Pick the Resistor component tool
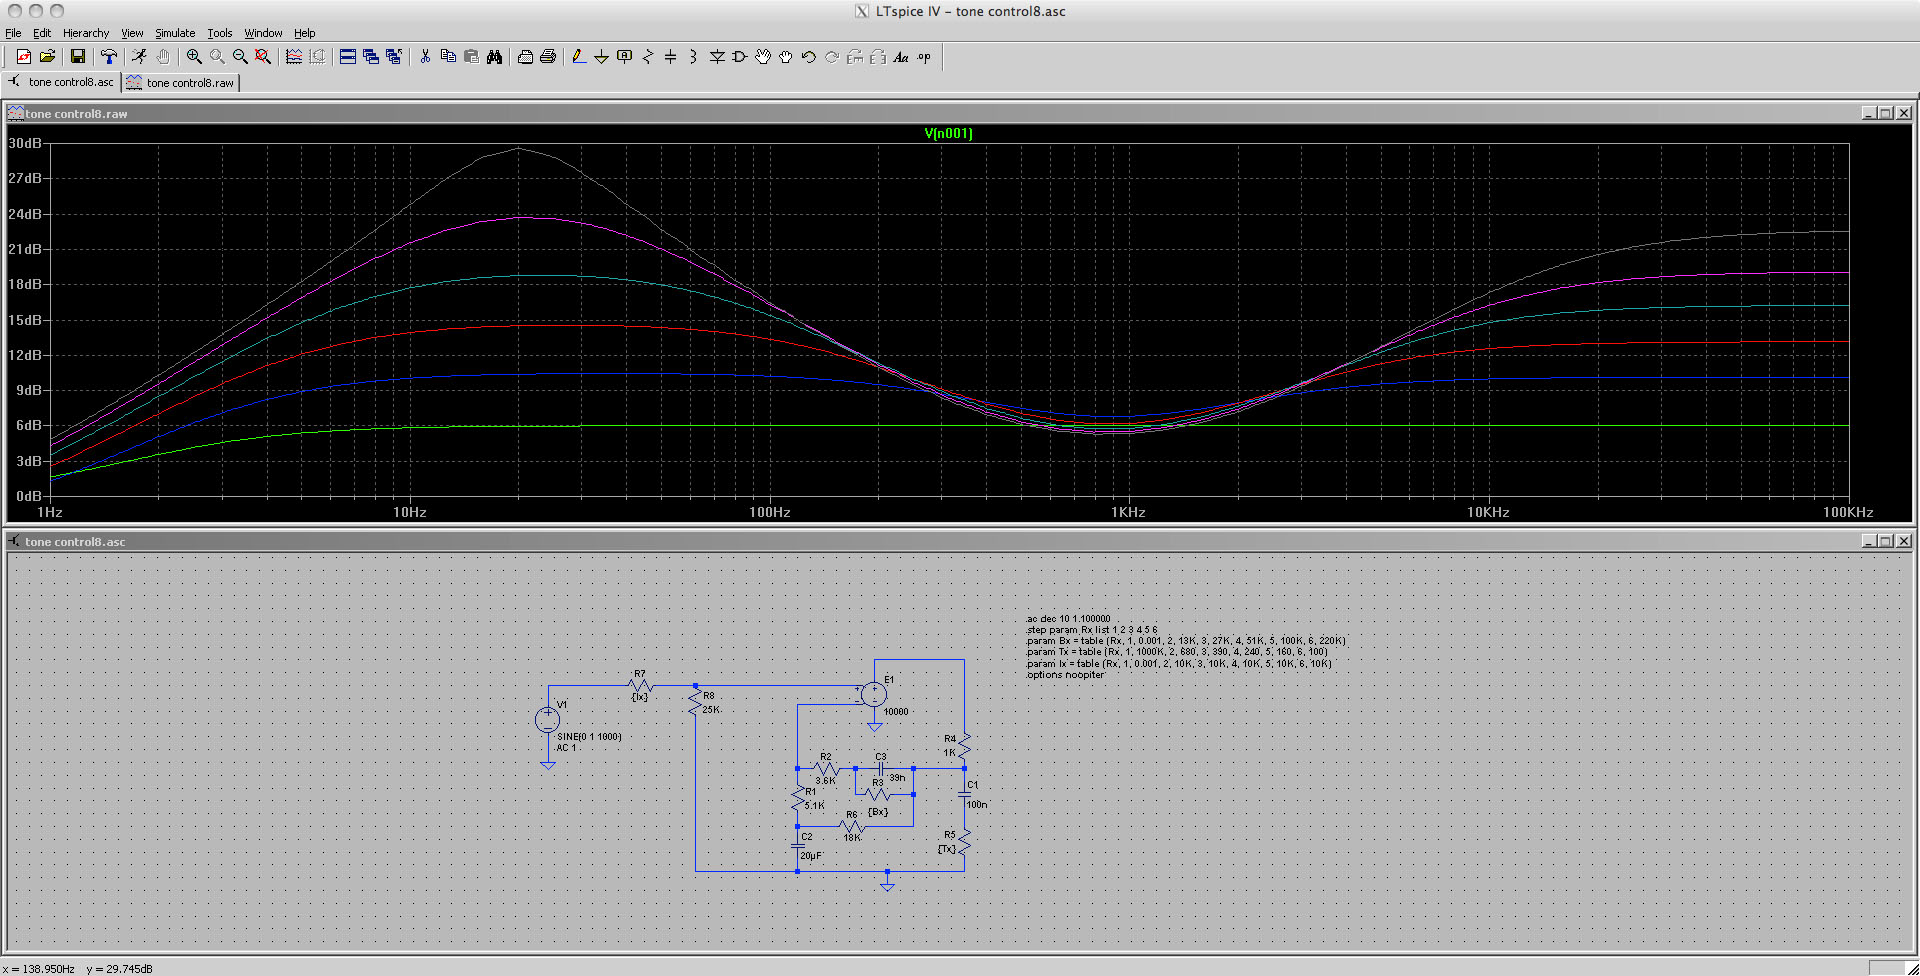Image resolution: width=1920 pixels, height=976 pixels. [647, 57]
